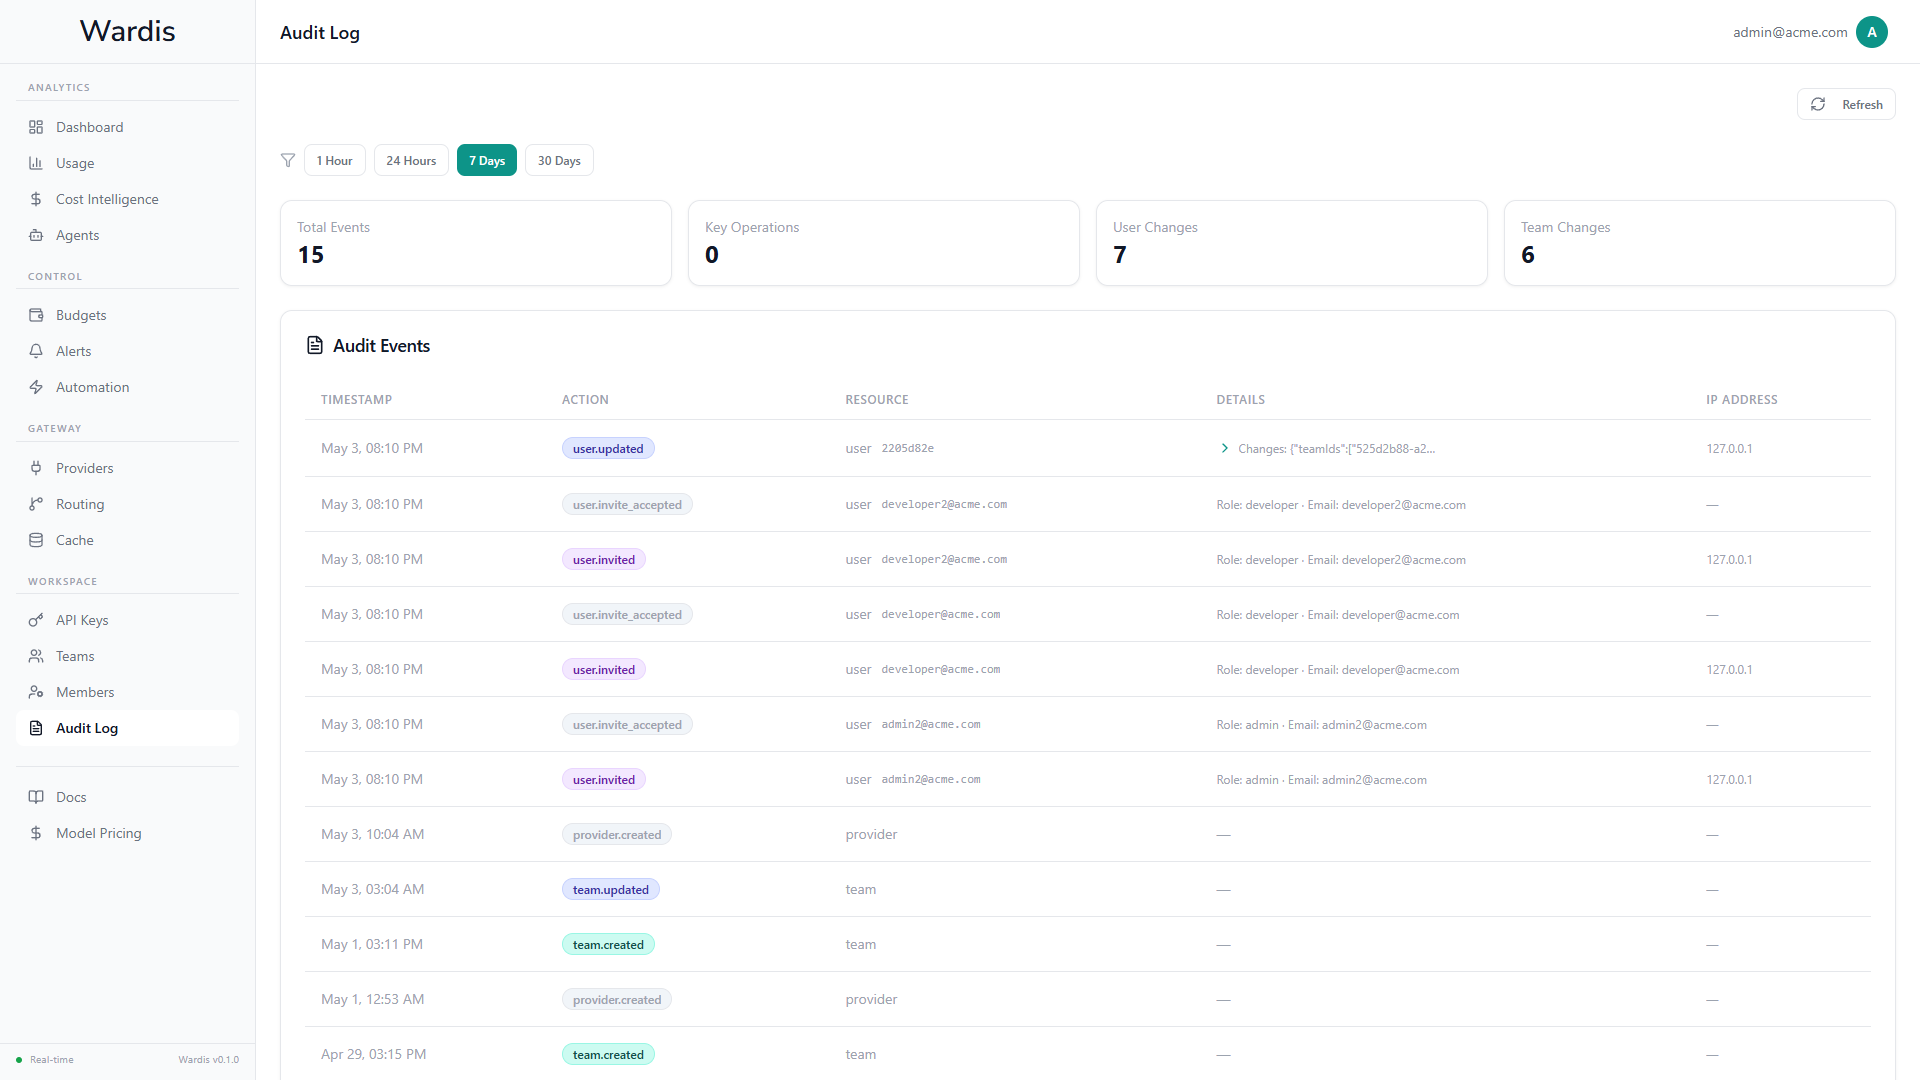Open the Routing menu item
This screenshot has height=1080, width=1920.
point(127,504)
